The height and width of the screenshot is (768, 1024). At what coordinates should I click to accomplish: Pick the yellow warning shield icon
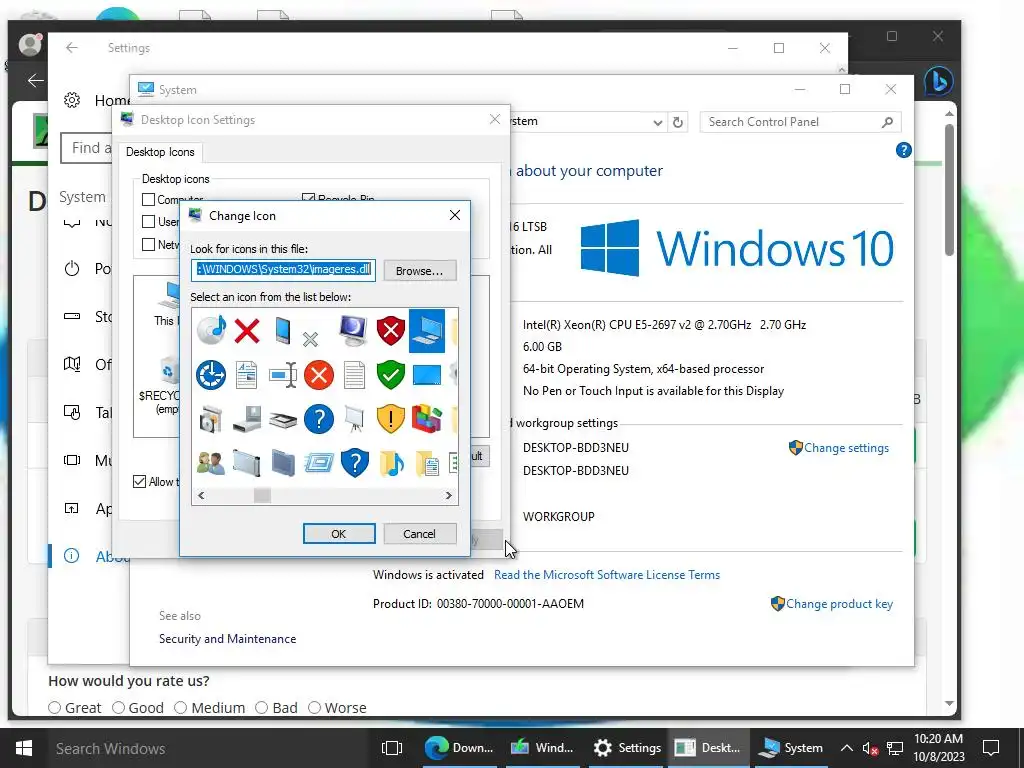point(391,419)
